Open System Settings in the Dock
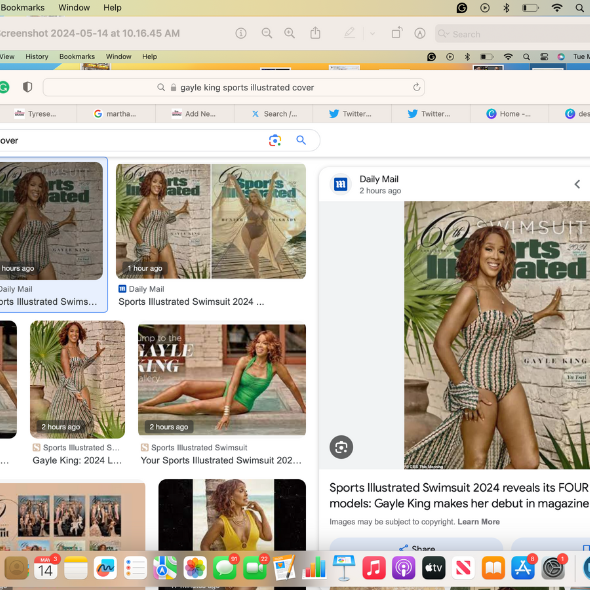Viewport: 590px width, 590px height. tap(553, 568)
